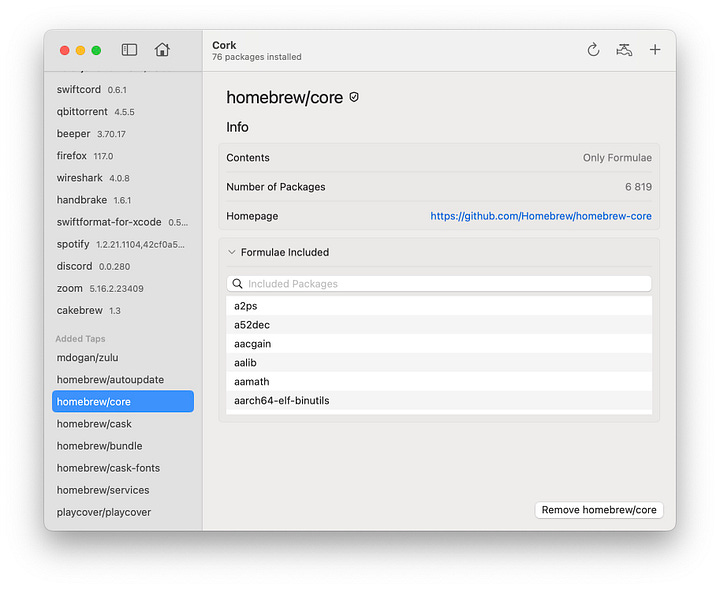
Task: Click aalib in the formulae list
Action: pyautogui.click(x=439, y=363)
